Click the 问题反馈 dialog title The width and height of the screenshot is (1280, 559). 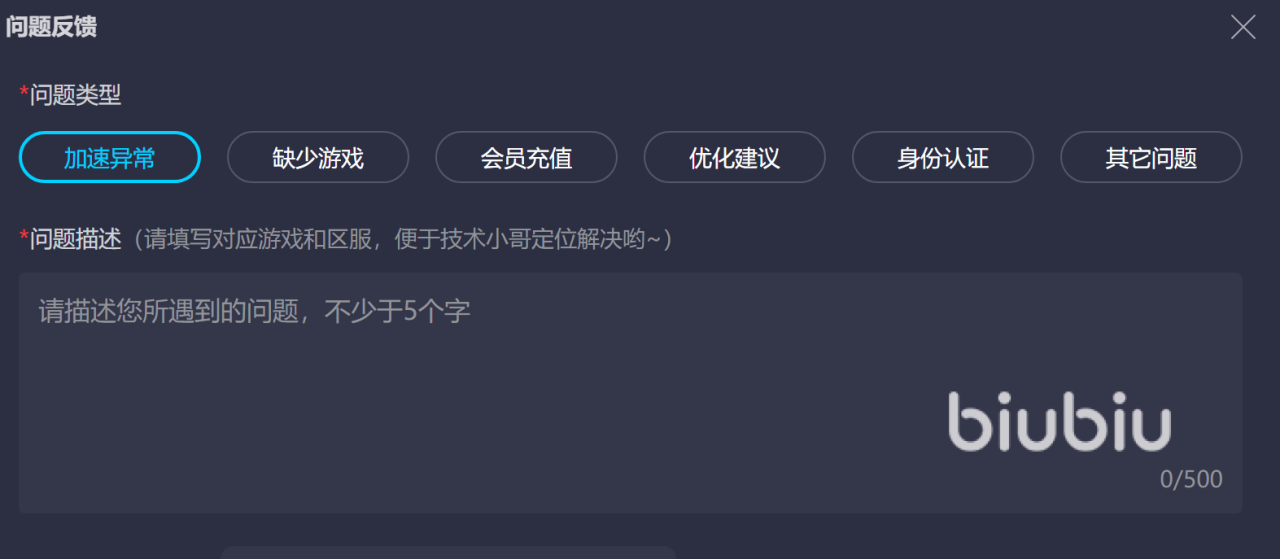point(51,27)
